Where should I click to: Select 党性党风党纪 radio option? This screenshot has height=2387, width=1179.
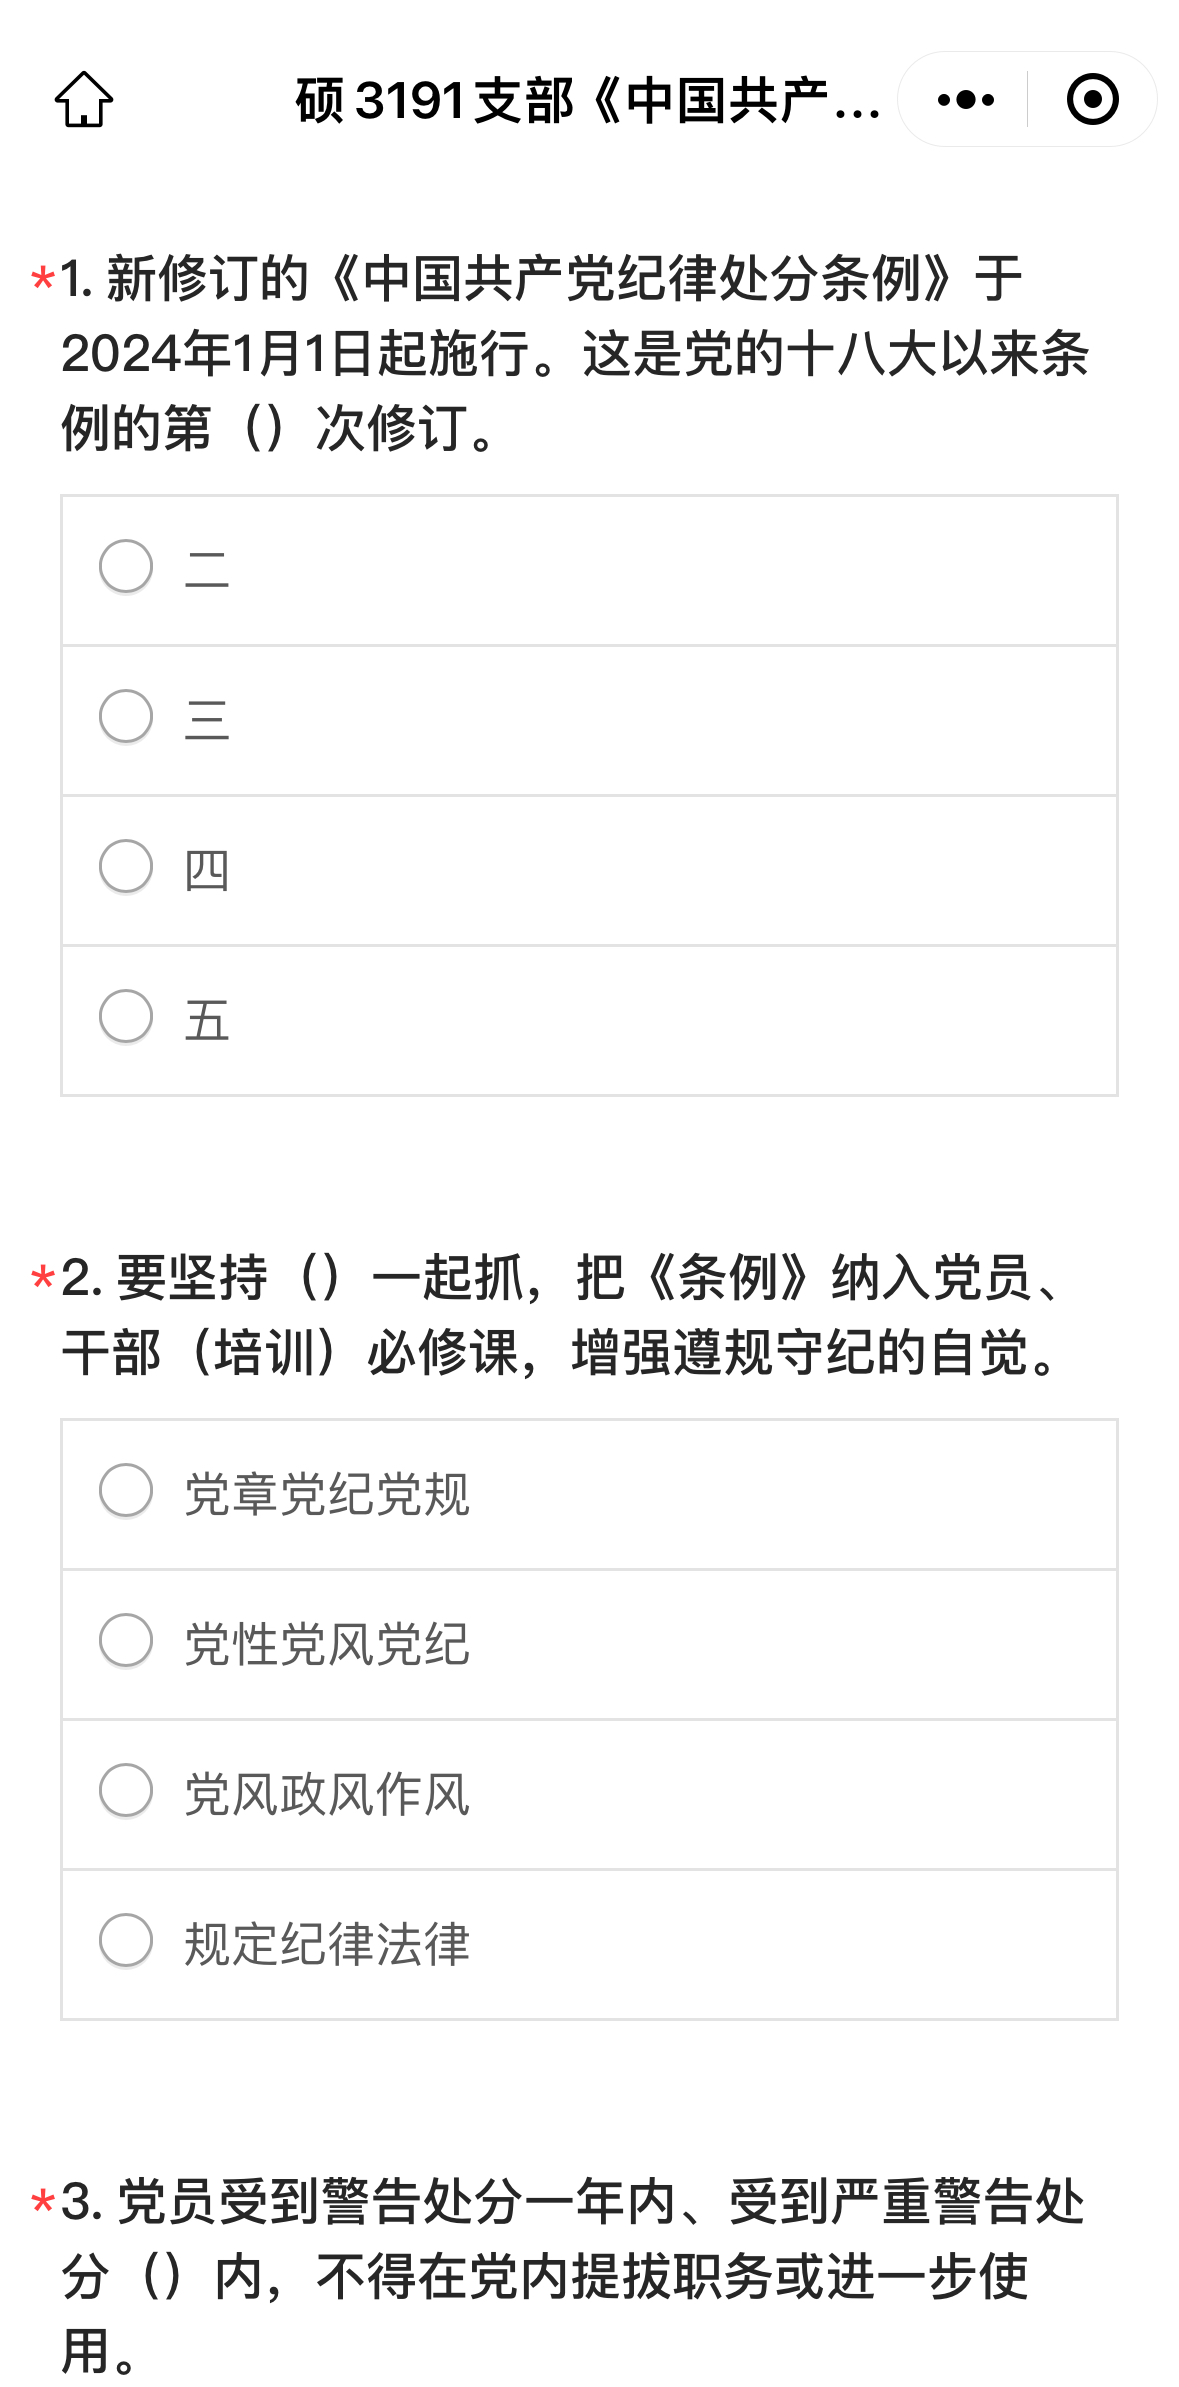coord(126,1641)
